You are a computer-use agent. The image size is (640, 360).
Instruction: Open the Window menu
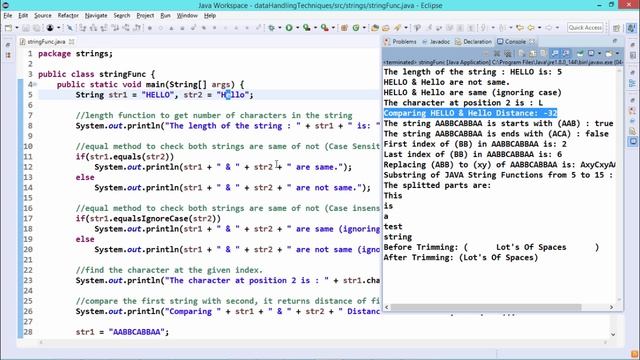187,16
